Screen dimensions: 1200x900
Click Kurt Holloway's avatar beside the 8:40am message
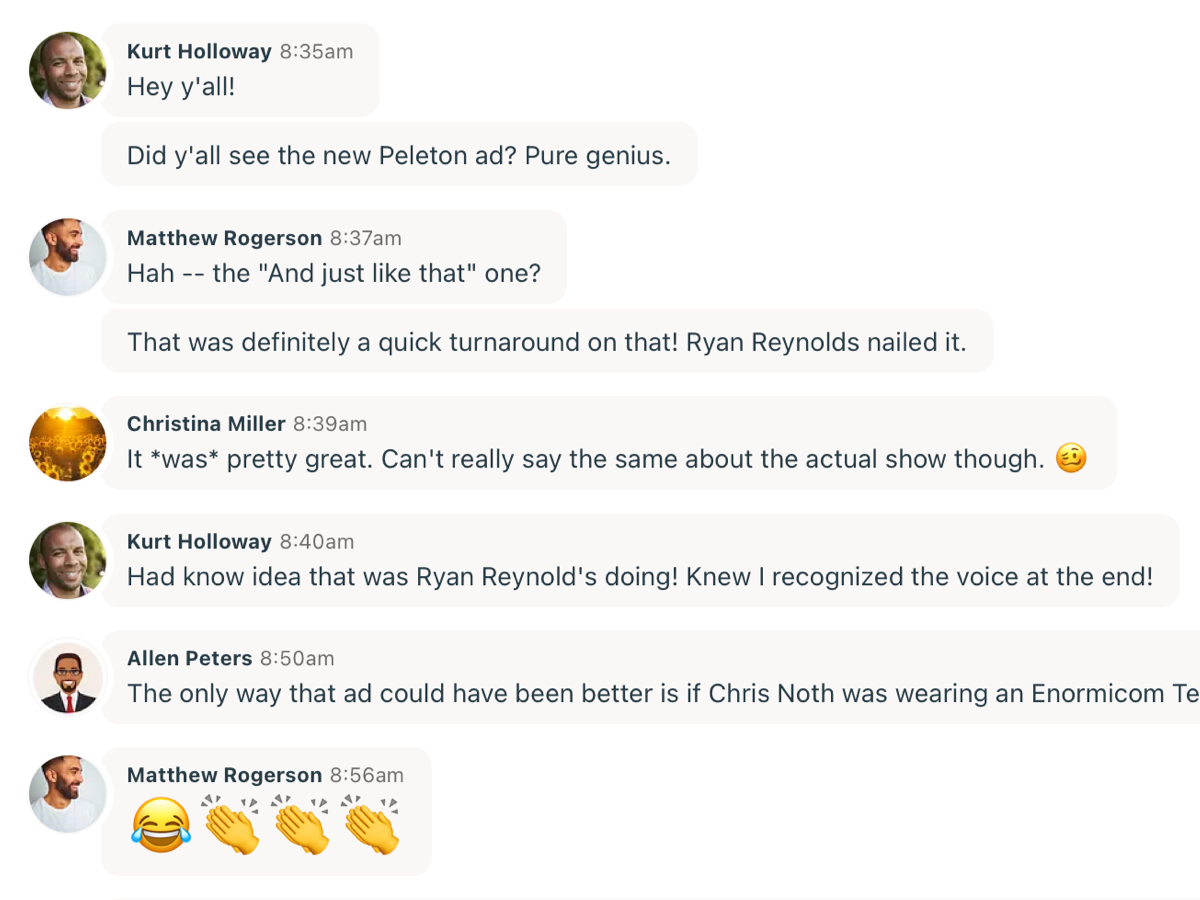[x=68, y=560]
